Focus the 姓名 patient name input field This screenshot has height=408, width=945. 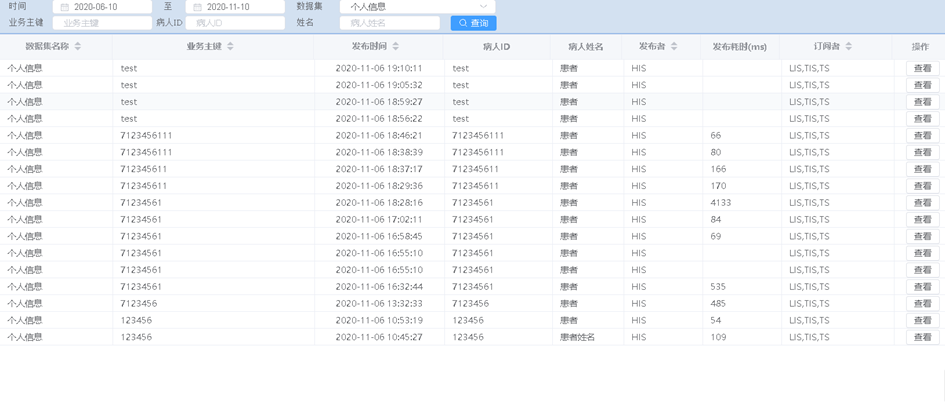point(390,23)
